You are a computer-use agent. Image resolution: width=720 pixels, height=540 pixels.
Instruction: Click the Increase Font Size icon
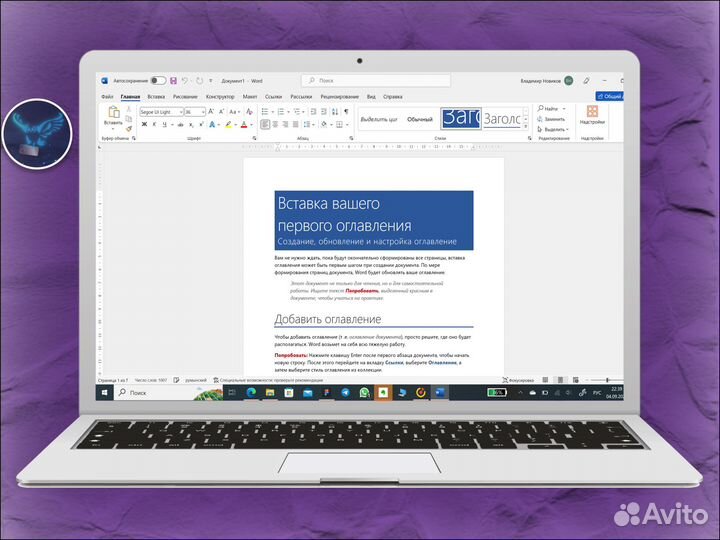211,112
